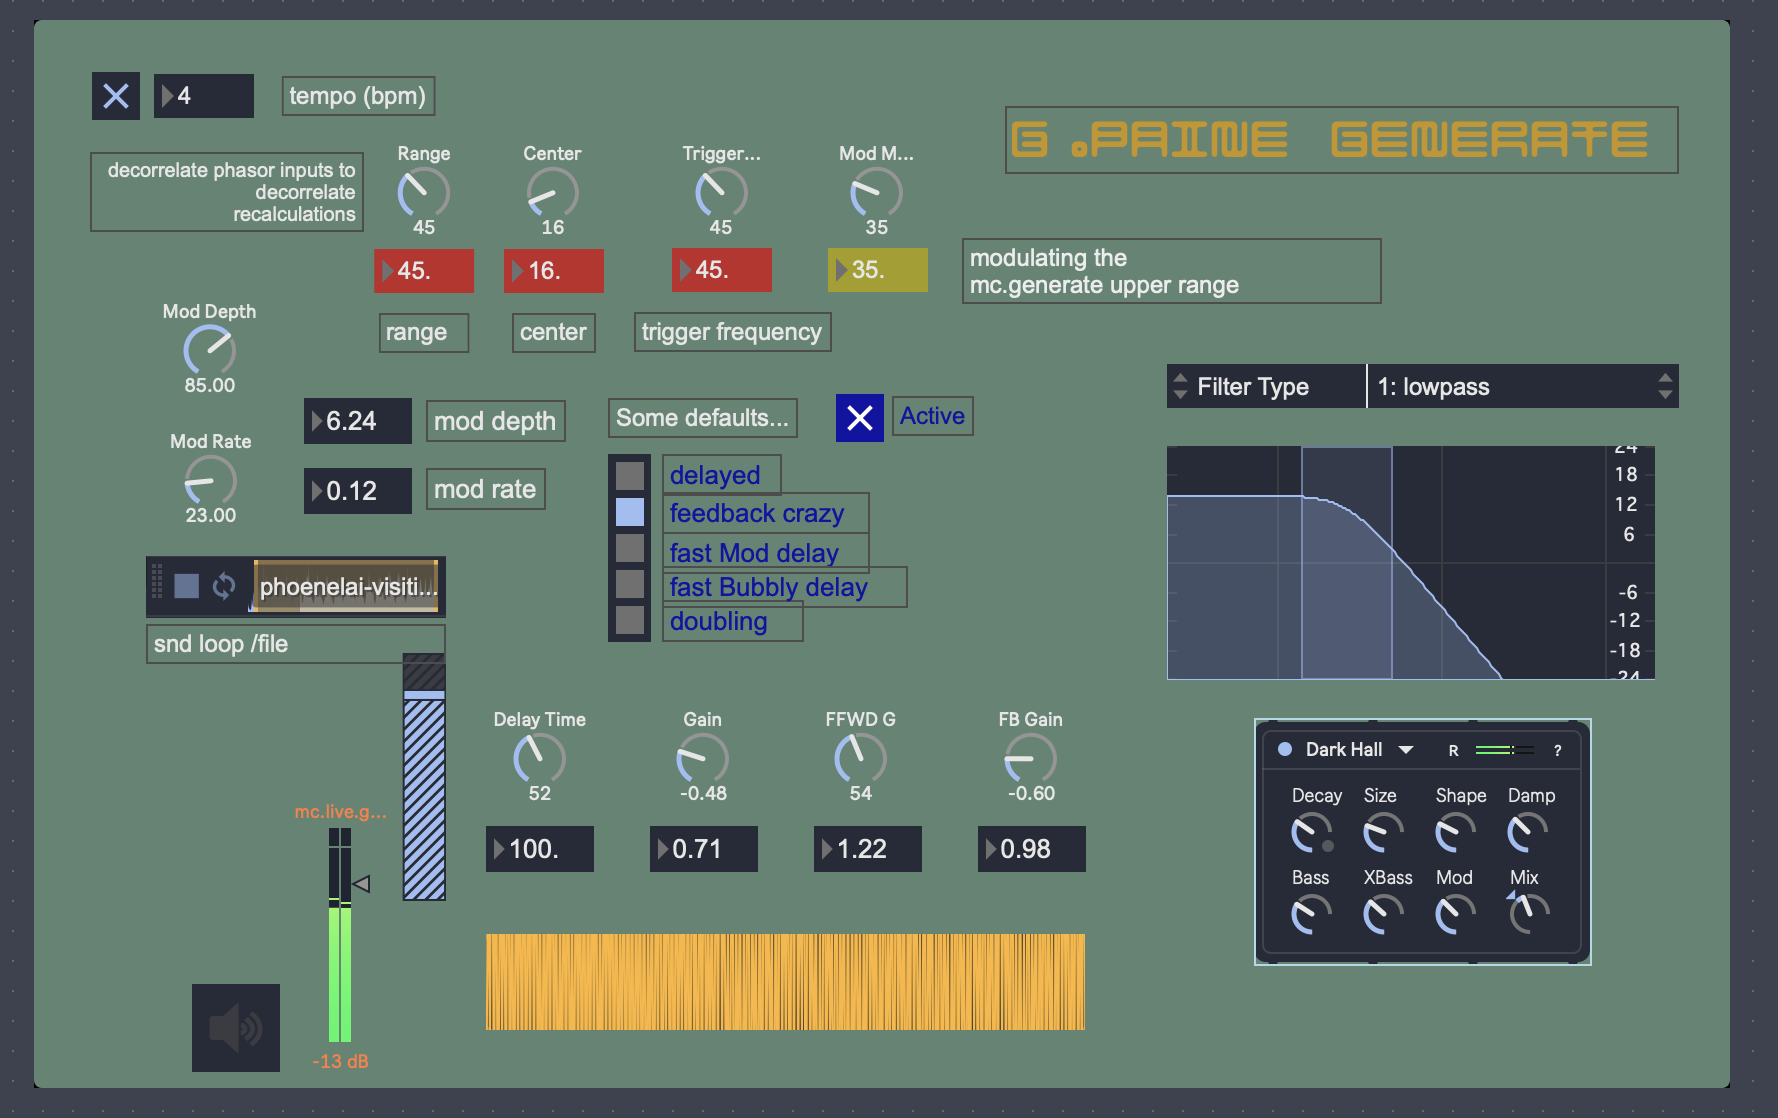Expand the Dark Hall preset dropdown arrow

pos(1406,750)
